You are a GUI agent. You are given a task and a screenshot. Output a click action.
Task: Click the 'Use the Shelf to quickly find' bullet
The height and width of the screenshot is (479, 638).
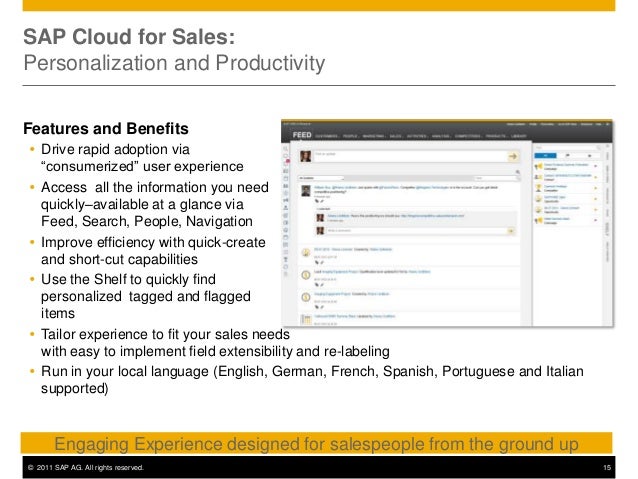pyautogui.click(x=146, y=296)
